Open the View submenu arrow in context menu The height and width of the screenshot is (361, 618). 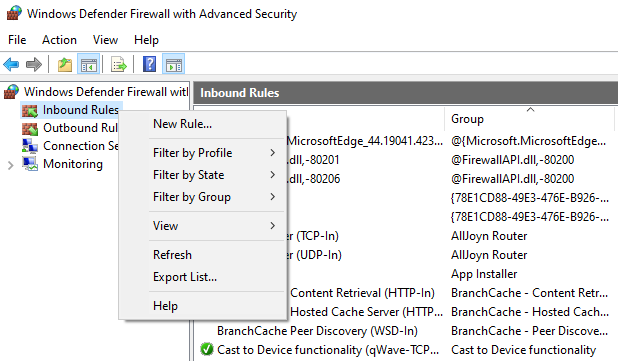click(273, 225)
